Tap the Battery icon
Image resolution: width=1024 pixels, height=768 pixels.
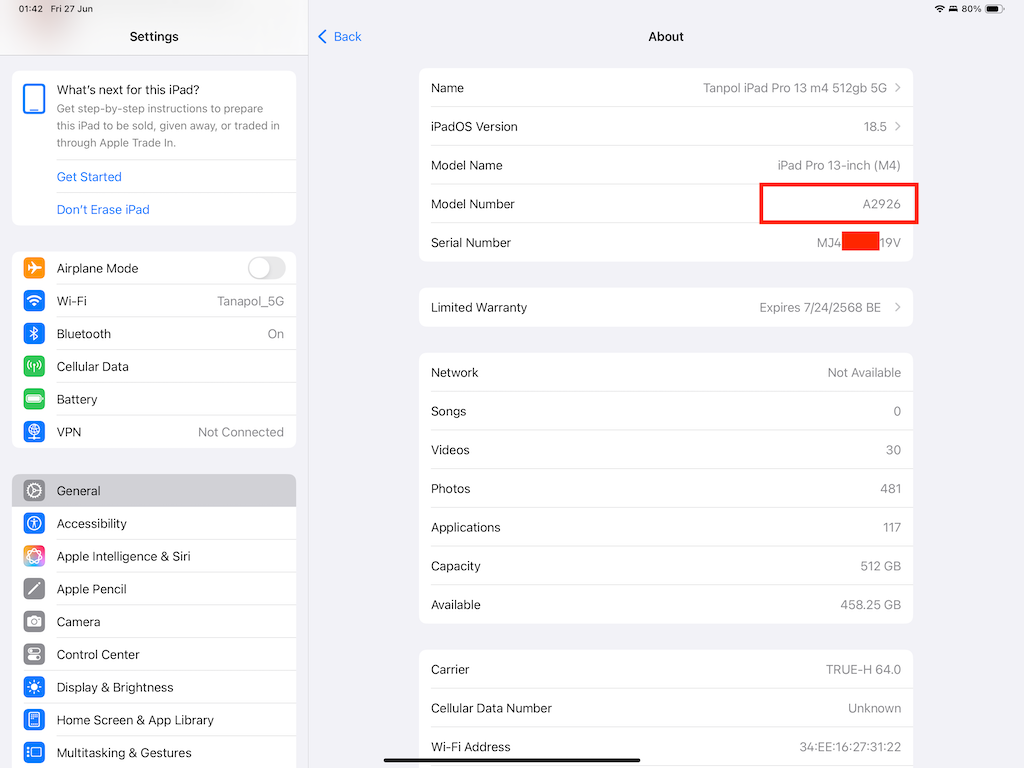(34, 398)
